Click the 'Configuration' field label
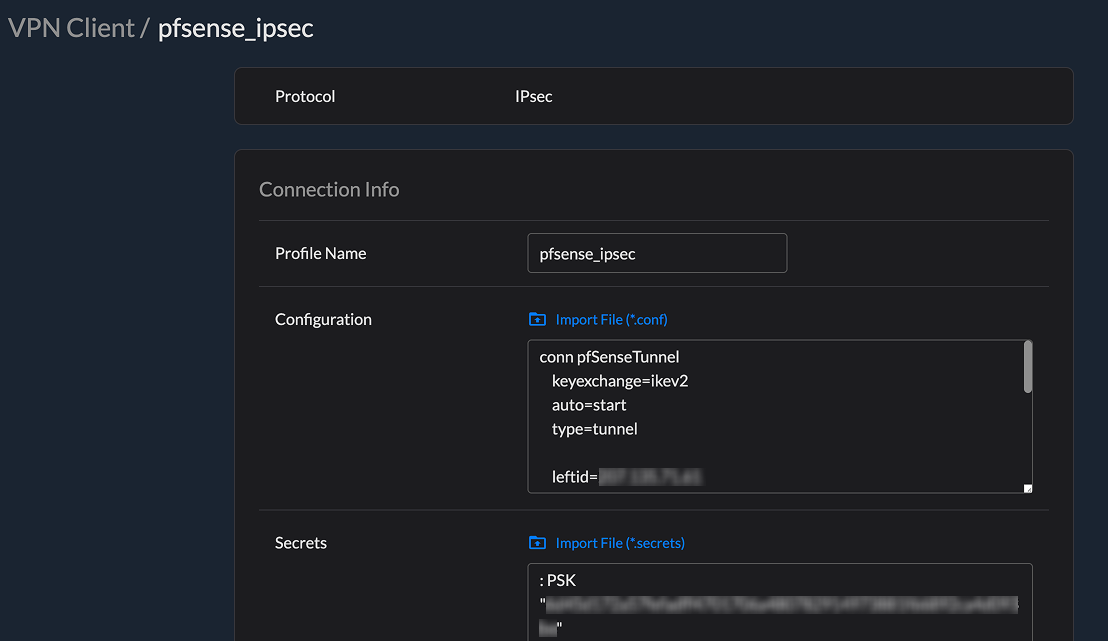 coord(323,319)
